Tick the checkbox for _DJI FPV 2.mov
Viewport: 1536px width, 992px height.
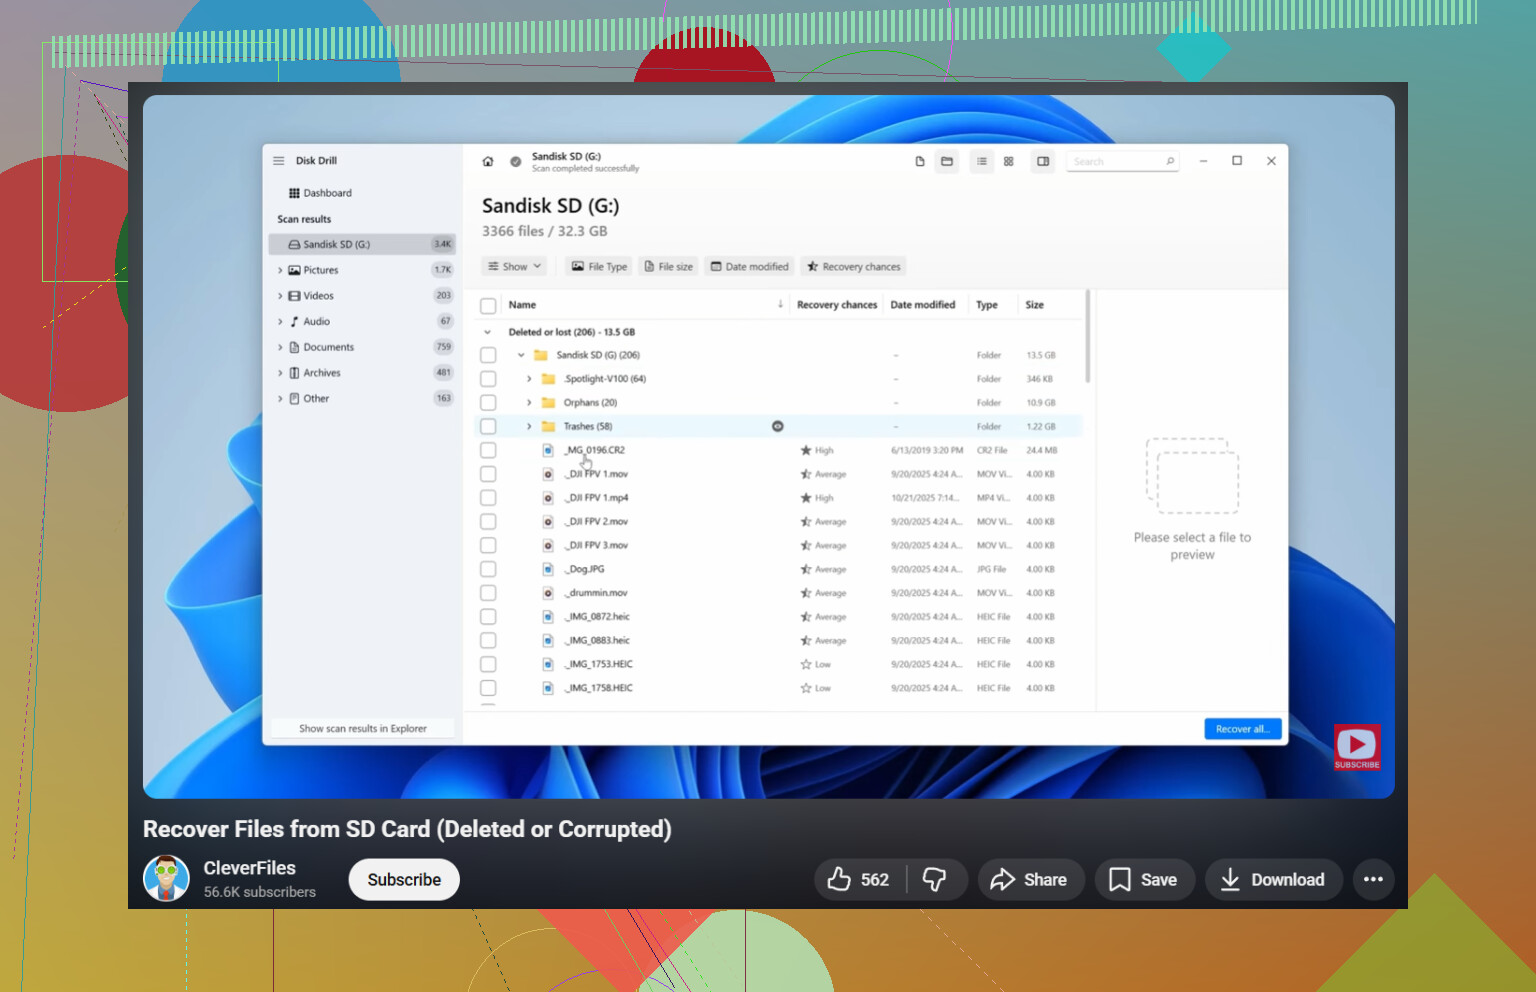488,522
